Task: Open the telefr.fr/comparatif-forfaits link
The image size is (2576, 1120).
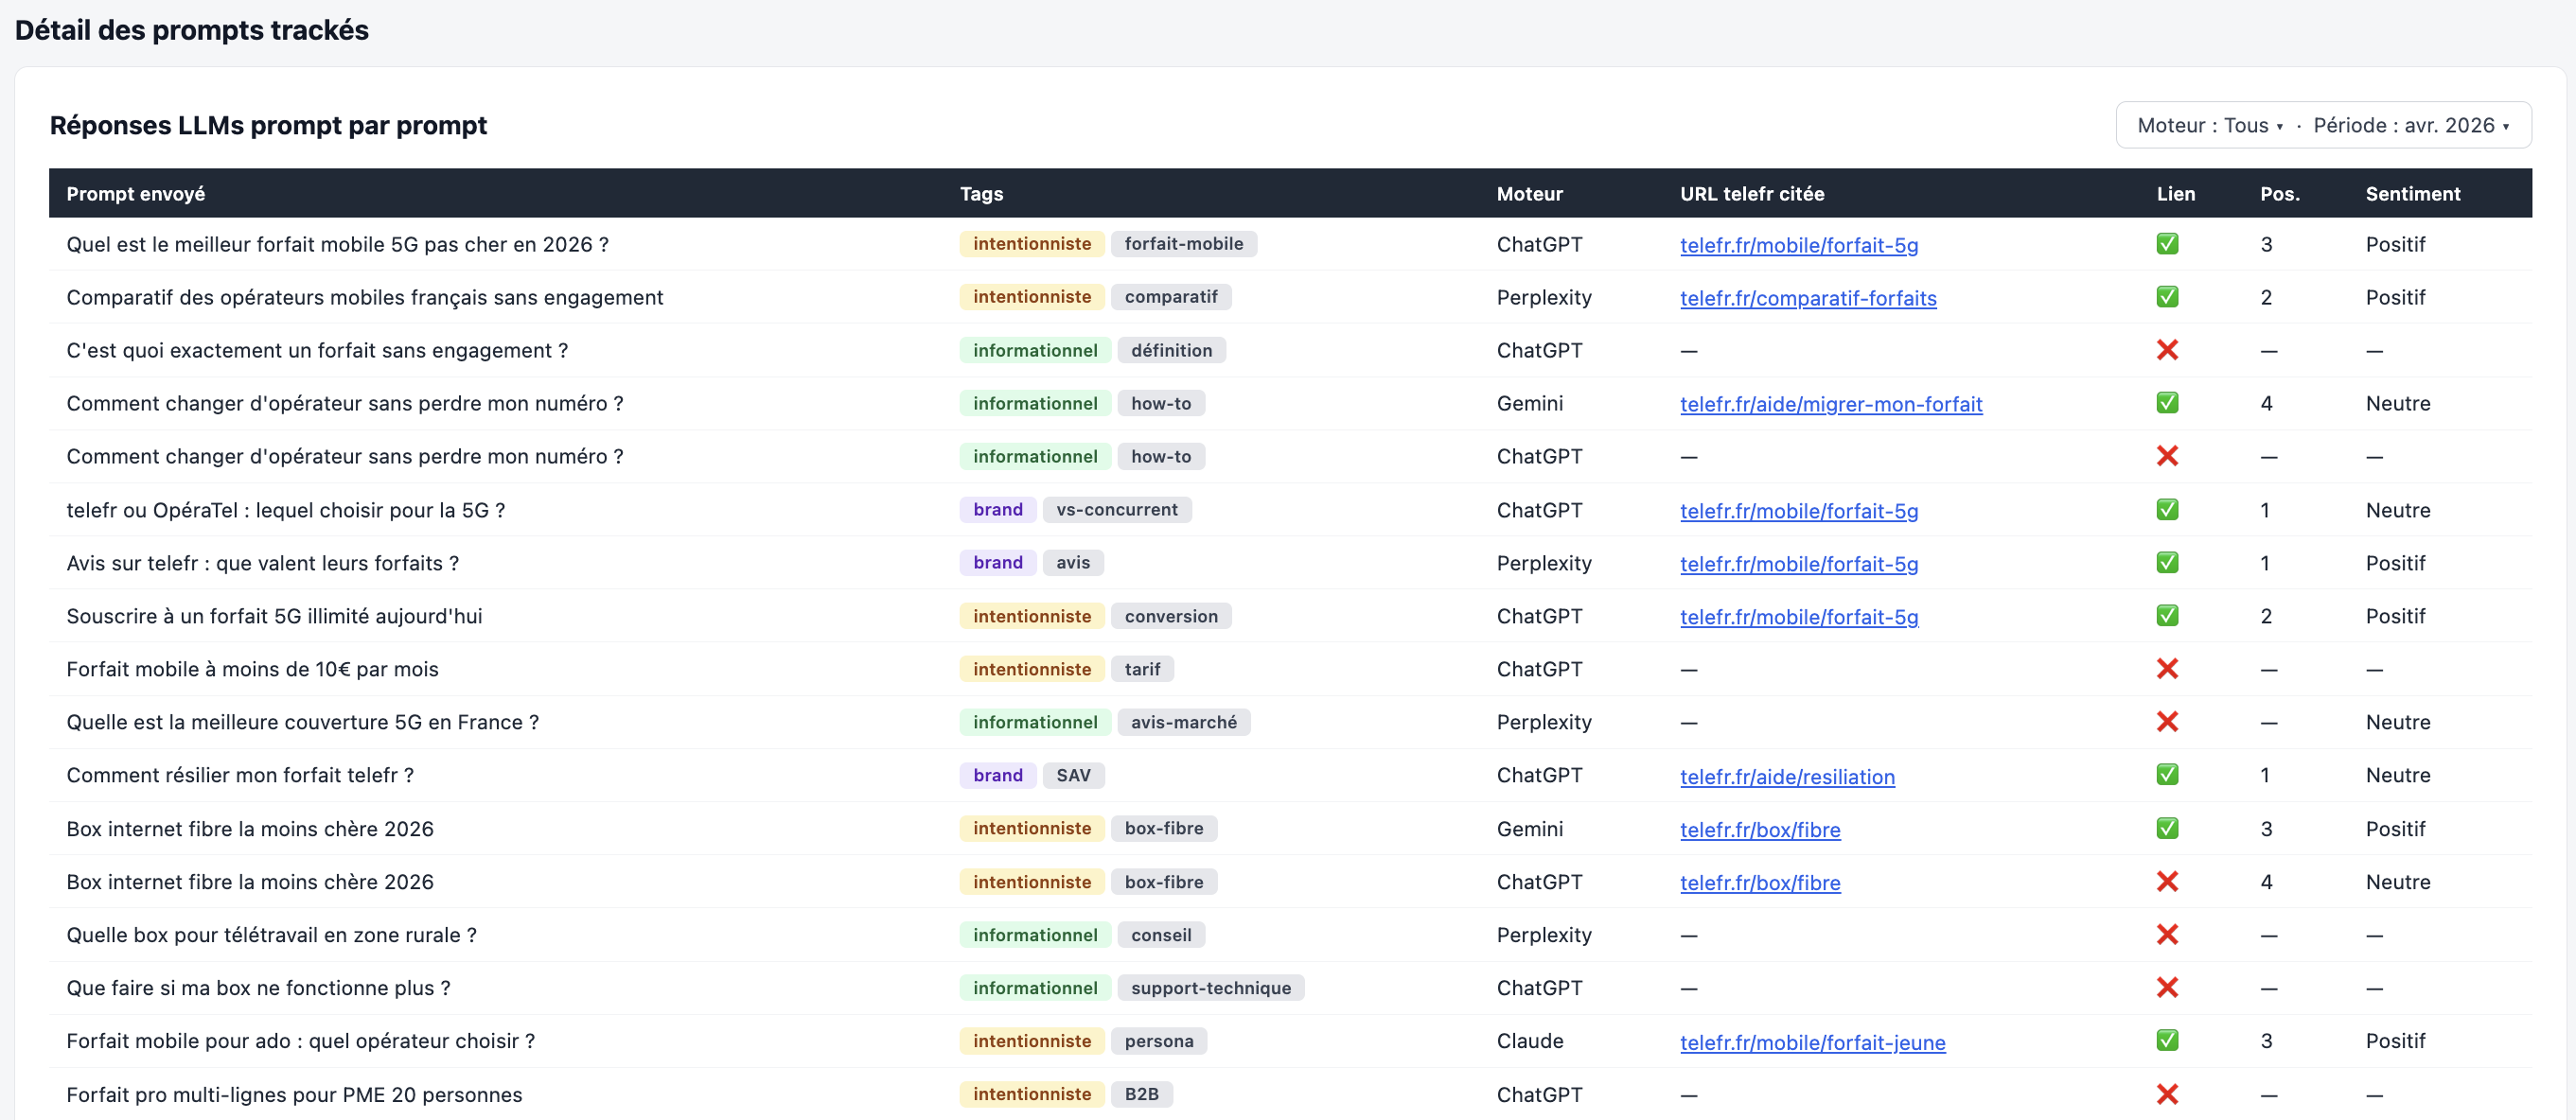Action: 1808,297
